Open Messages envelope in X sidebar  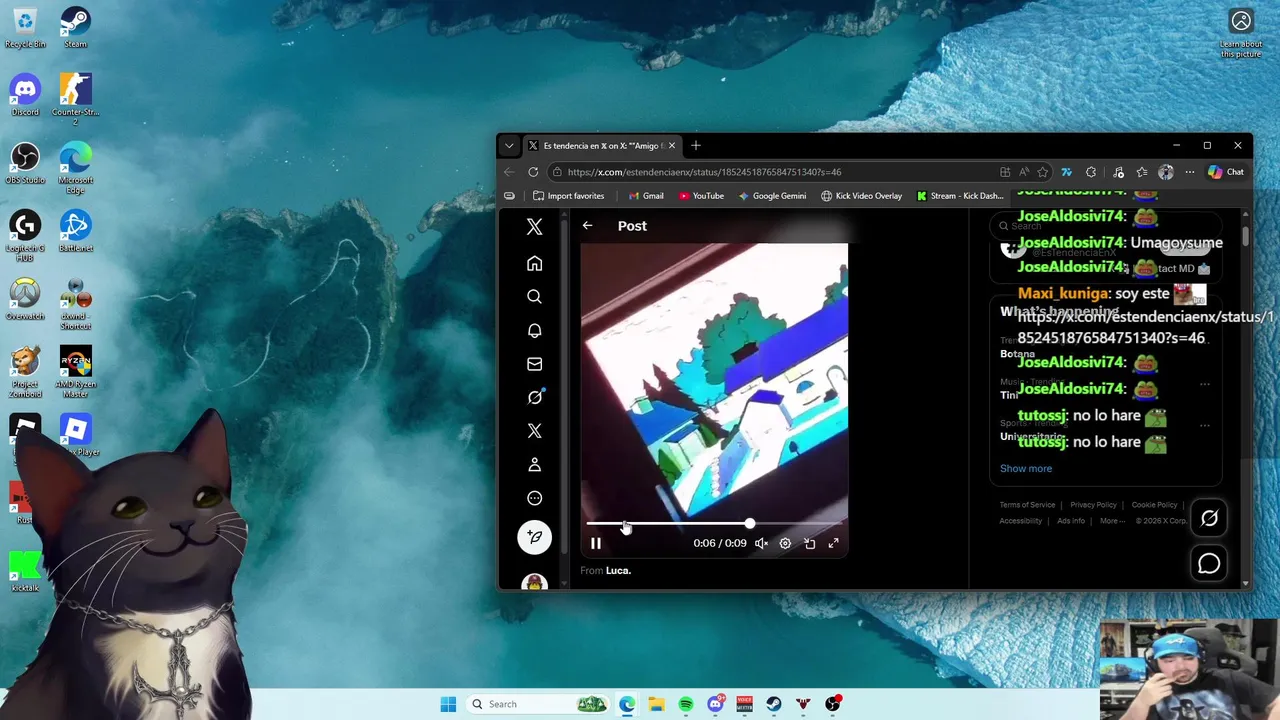click(534, 364)
